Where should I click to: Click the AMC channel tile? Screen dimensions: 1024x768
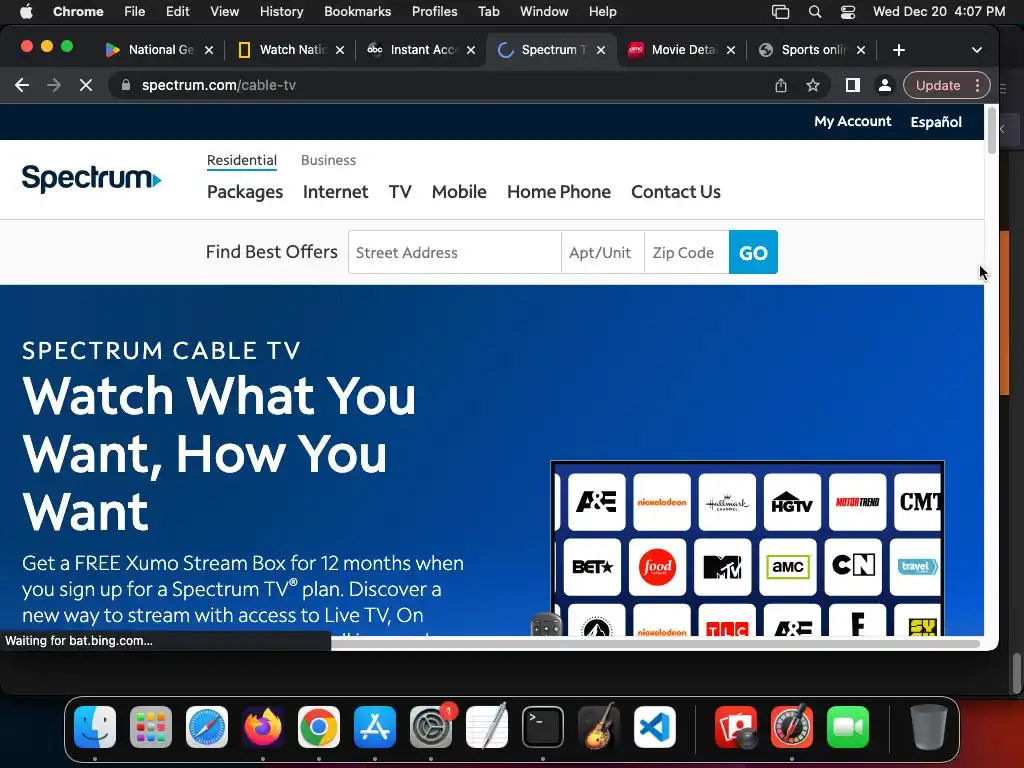(788, 567)
